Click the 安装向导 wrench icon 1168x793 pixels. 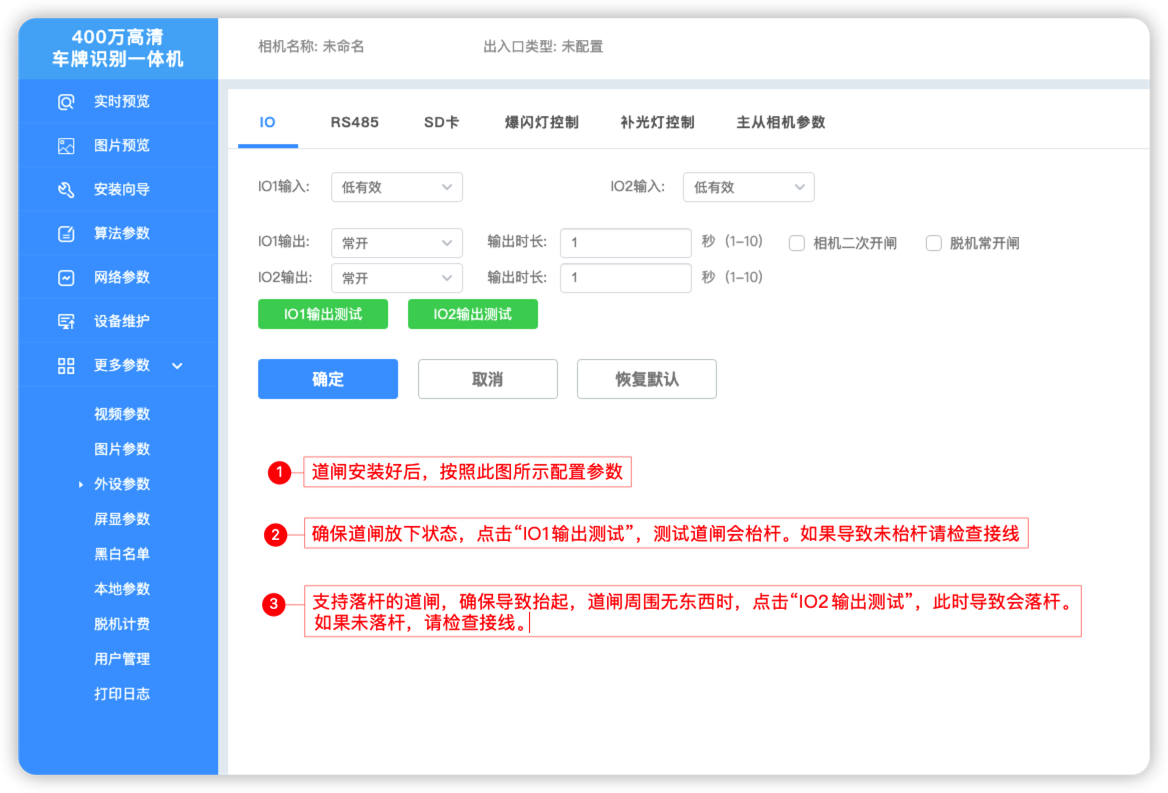tap(66, 190)
